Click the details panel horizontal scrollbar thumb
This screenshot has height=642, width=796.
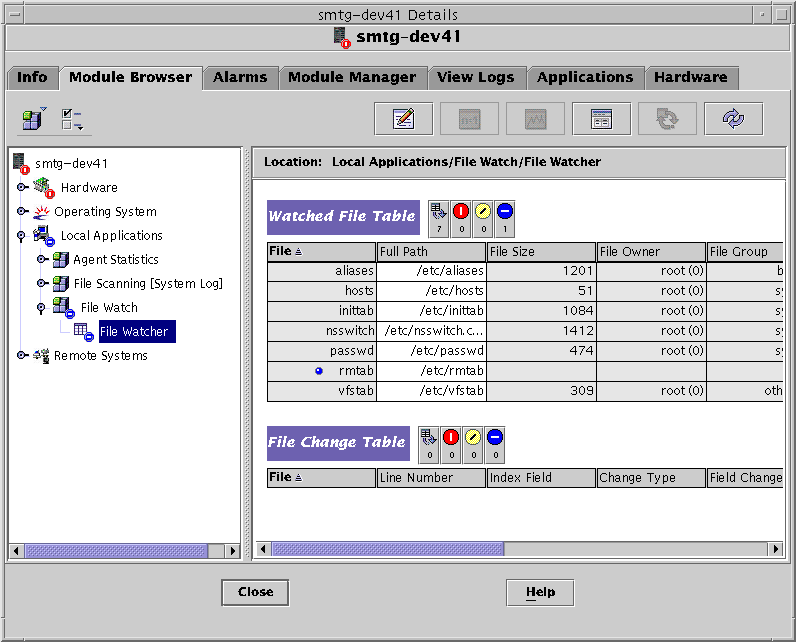[388, 549]
